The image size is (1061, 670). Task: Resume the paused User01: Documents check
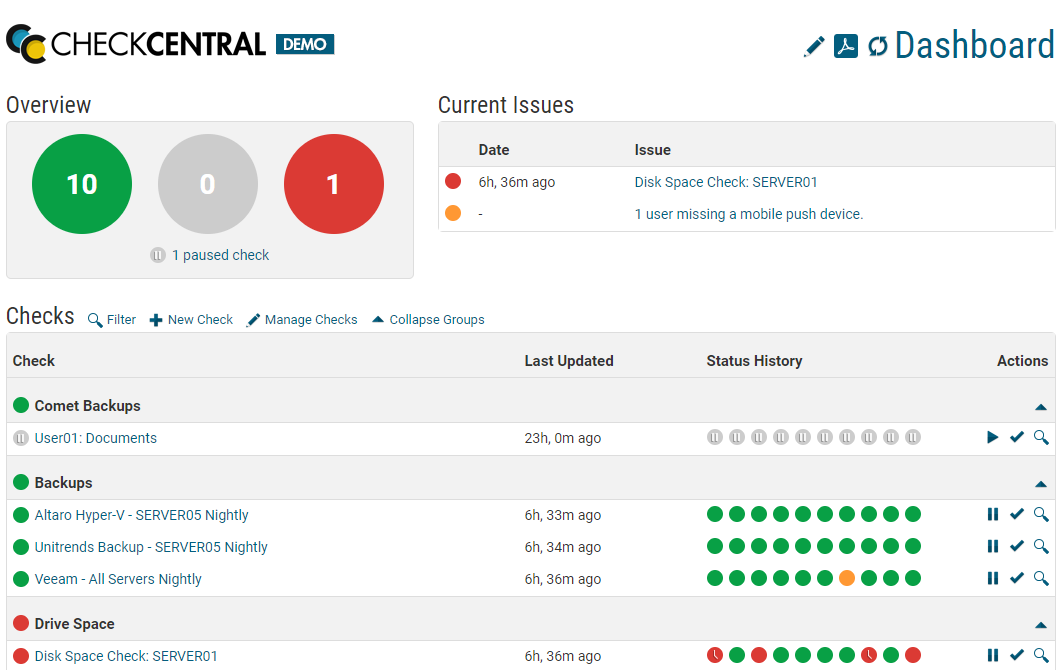click(992, 438)
